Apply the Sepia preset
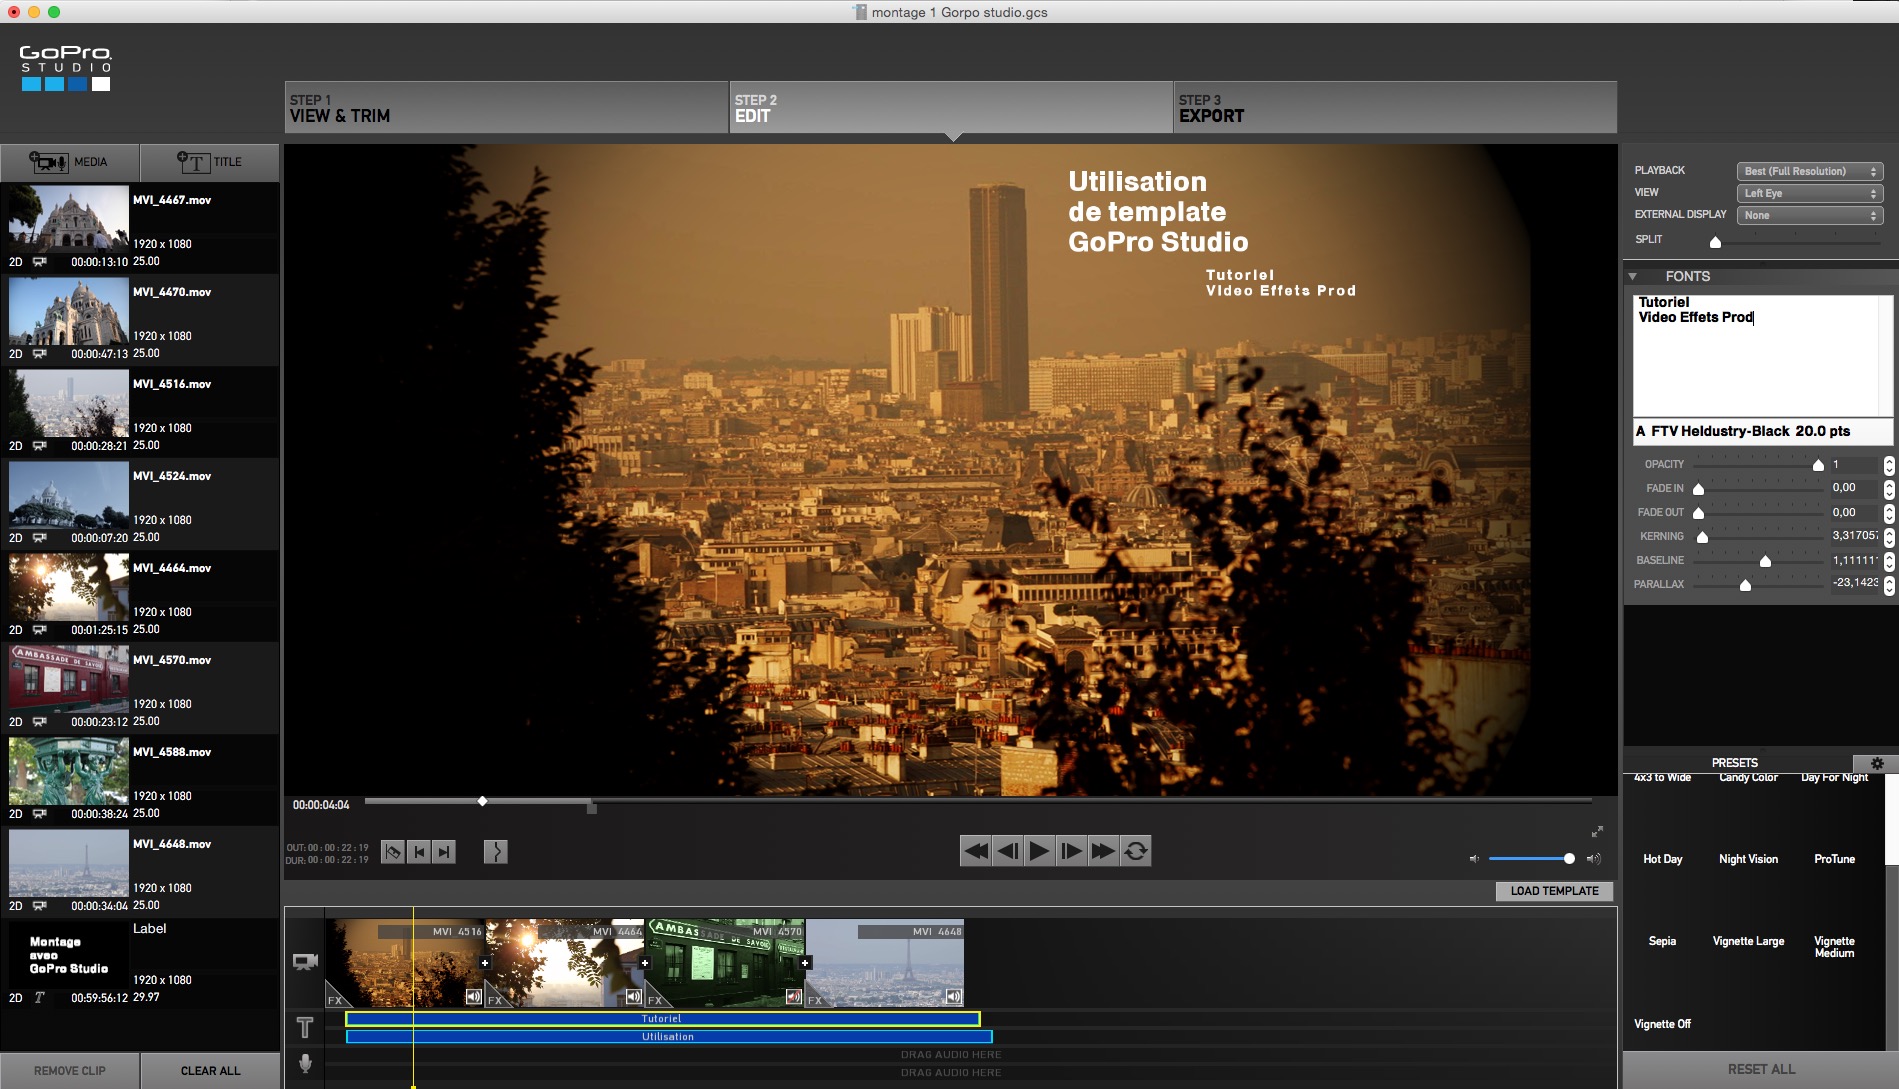1899x1089 pixels. 1662,941
